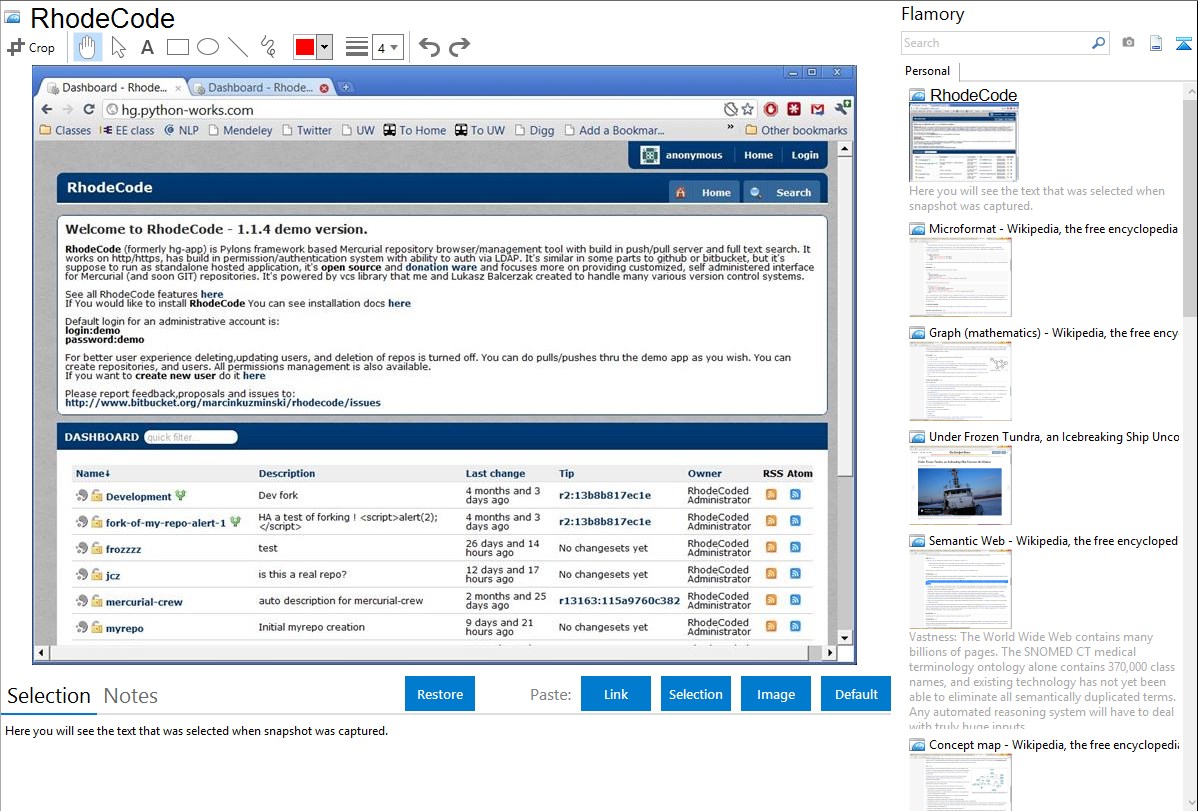The width and height of the screenshot is (1198, 811).
Task: Select the Crop tool
Action: (31, 47)
